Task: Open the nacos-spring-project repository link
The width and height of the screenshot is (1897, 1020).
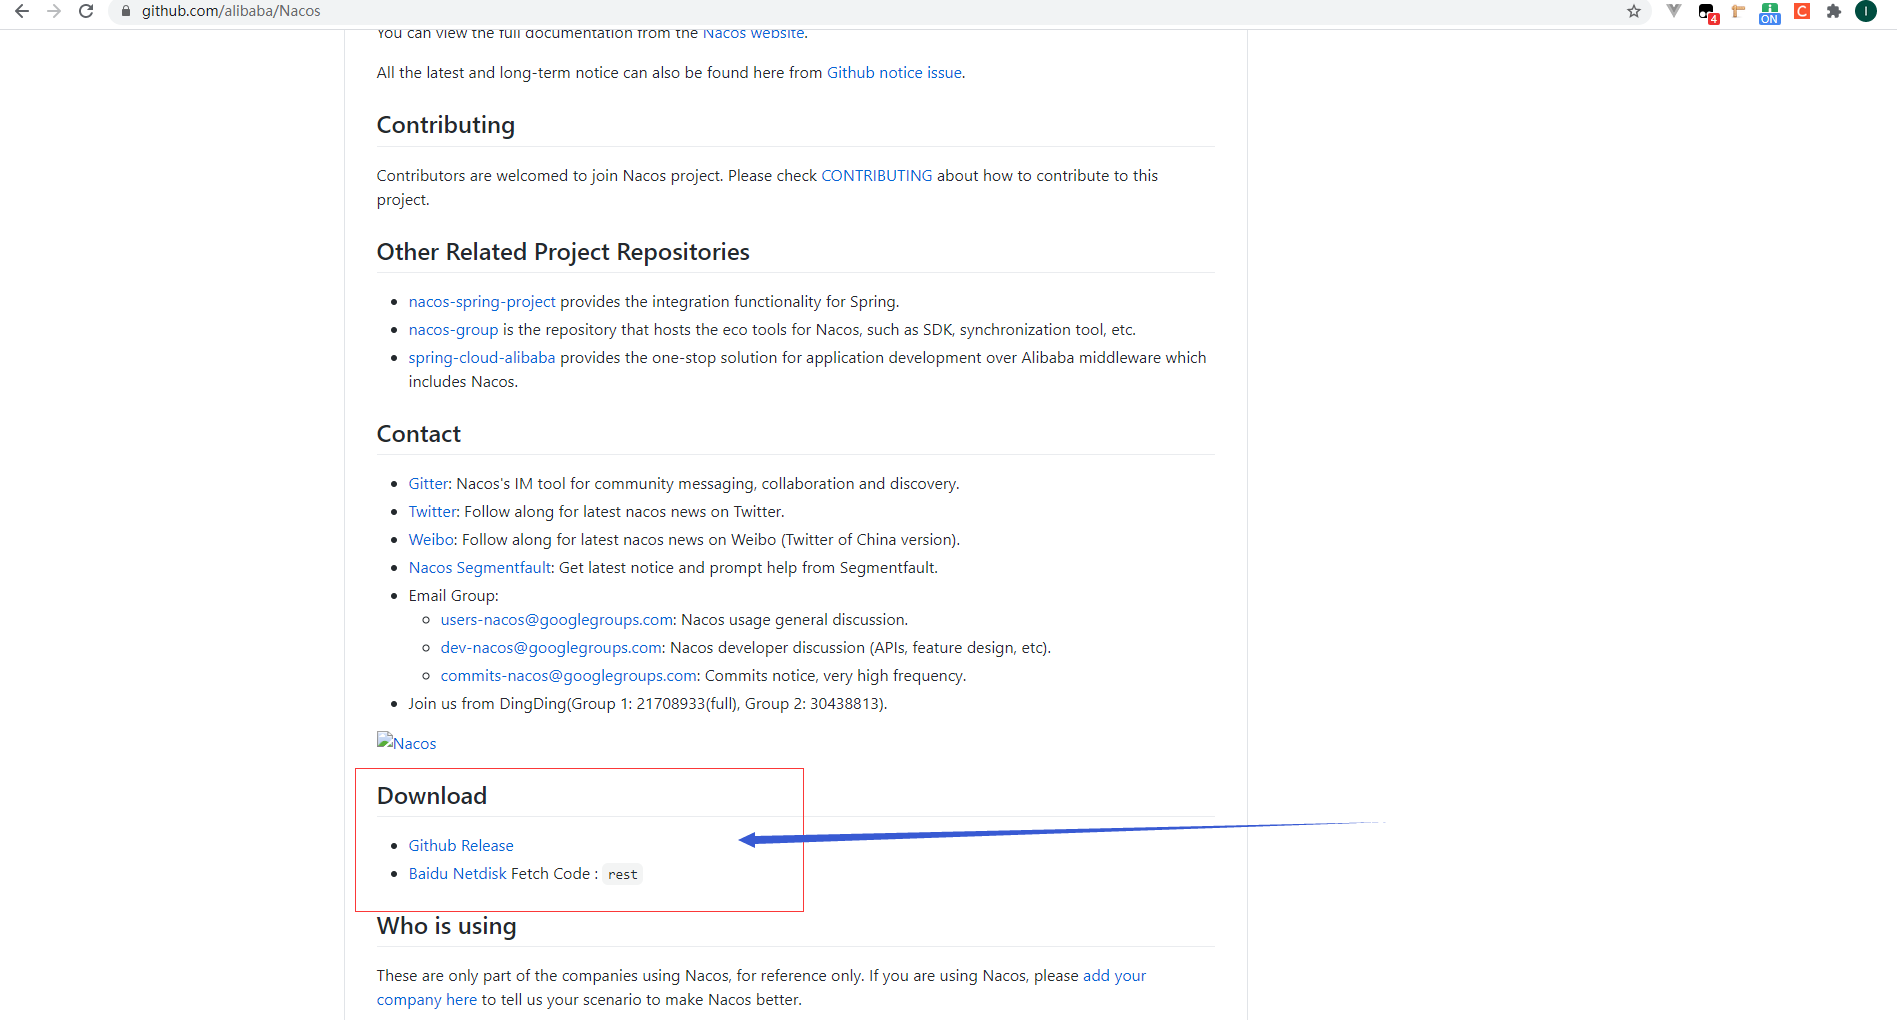Action: (482, 302)
